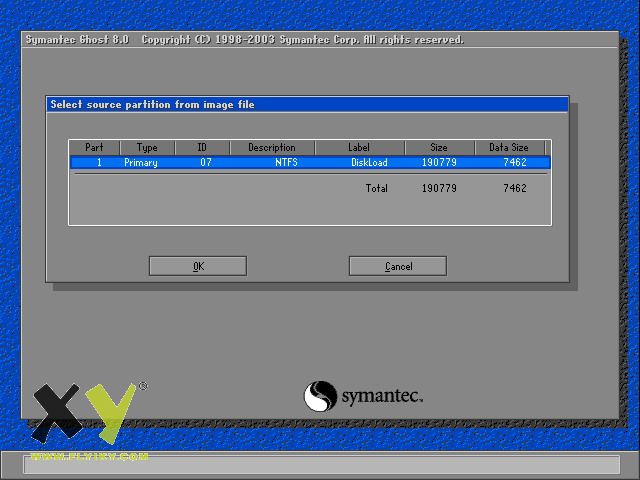640x480 pixels.
Task: Click the Total data size 7462
Action: click(515, 188)
